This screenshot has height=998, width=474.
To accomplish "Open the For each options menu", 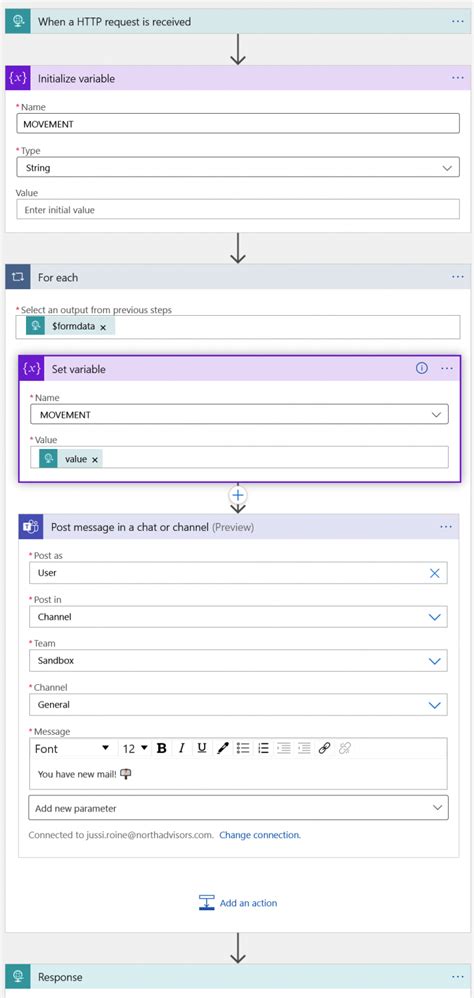I will (x=457, y=277).
